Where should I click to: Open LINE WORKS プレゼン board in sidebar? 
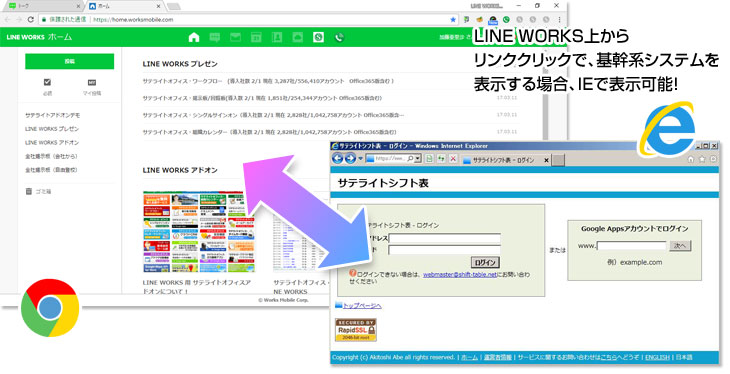(52, 129)
